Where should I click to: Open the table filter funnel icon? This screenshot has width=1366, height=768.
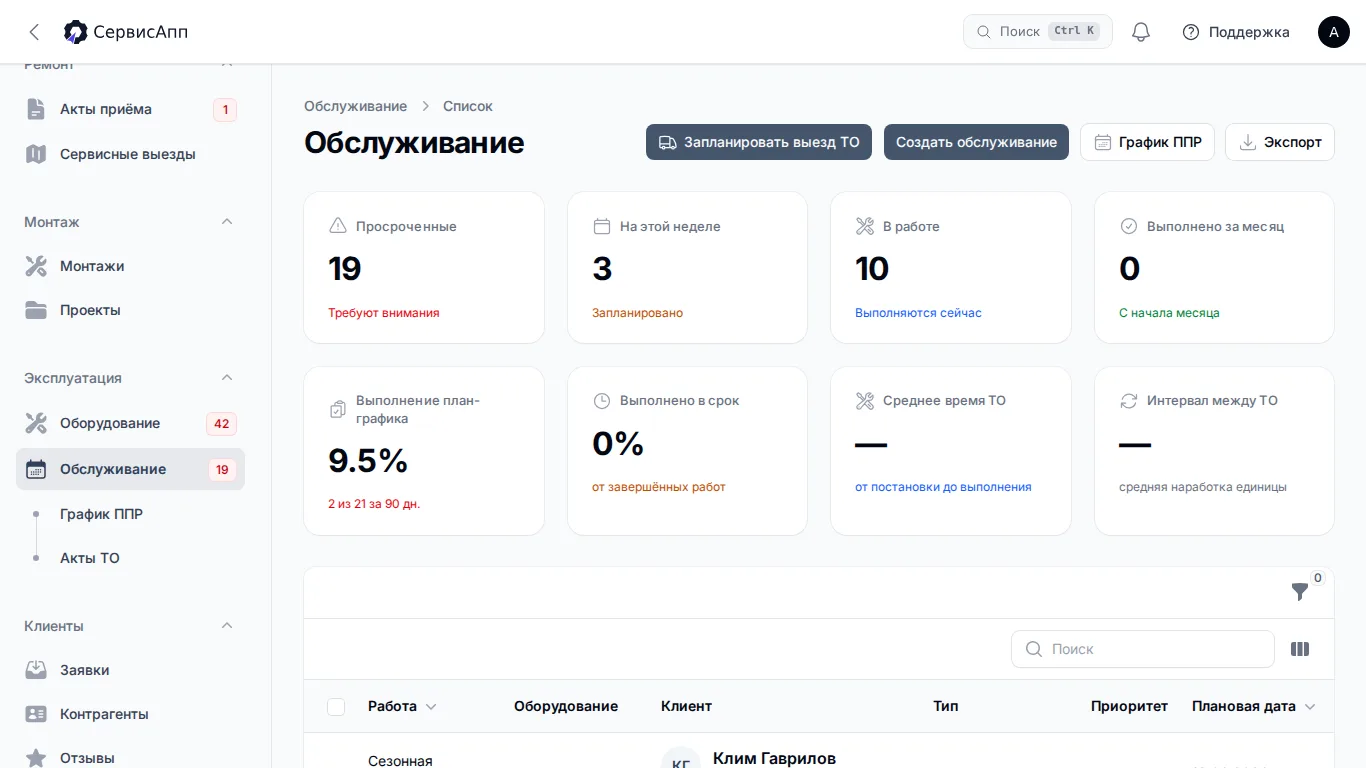(x=1300, y=592)
